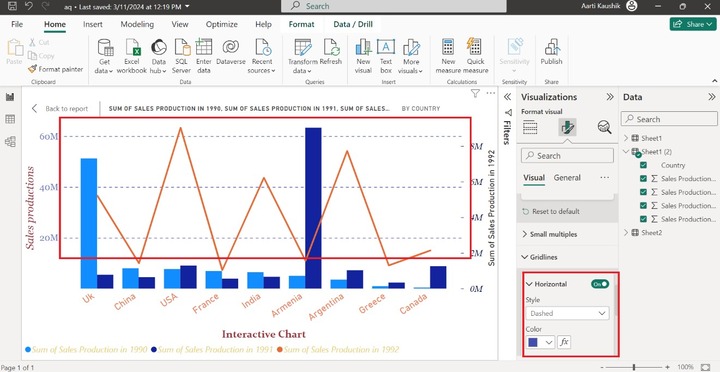Open Recent sources
Viewport: 720px width, 372px height.
(x=262, y=56)
